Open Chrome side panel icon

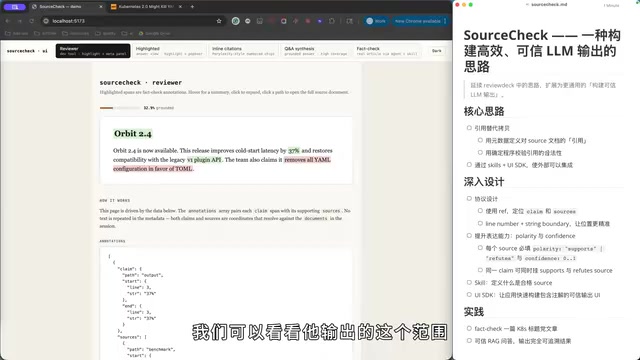click(x=349, y=21)
